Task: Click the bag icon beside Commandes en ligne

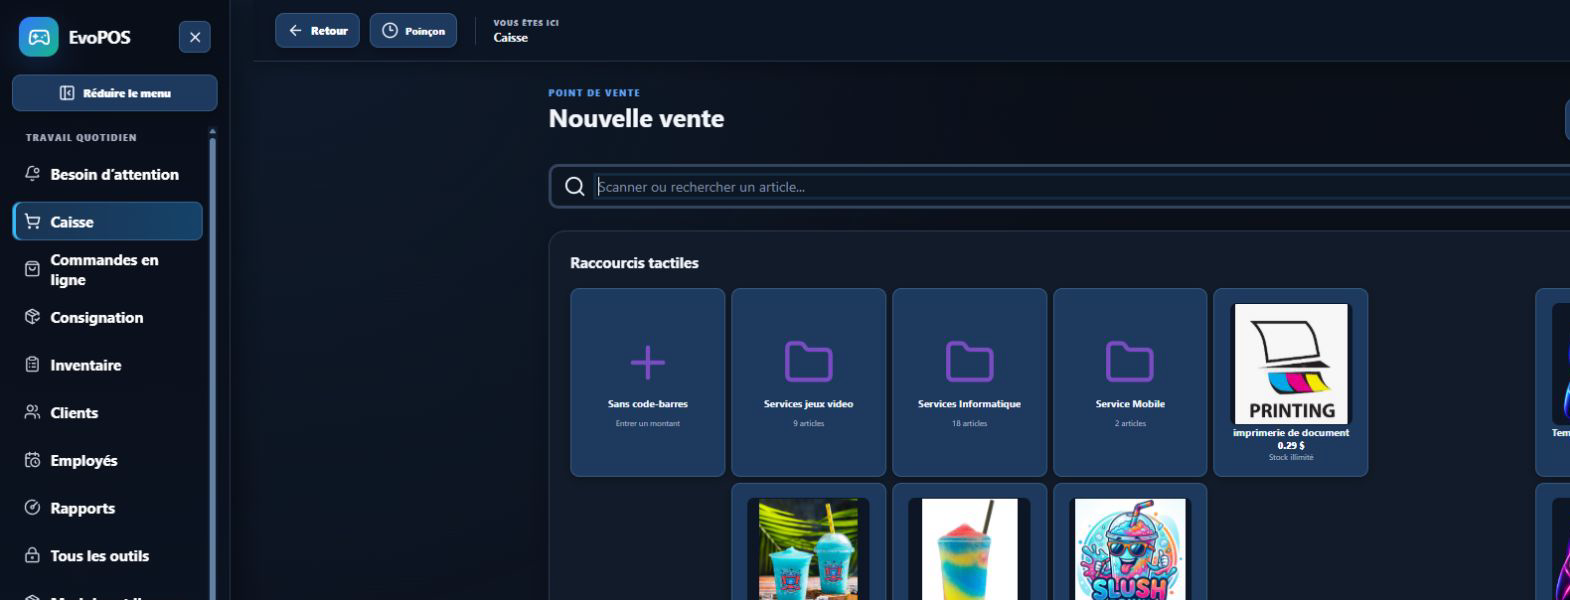Action: (x=32, y=269)
